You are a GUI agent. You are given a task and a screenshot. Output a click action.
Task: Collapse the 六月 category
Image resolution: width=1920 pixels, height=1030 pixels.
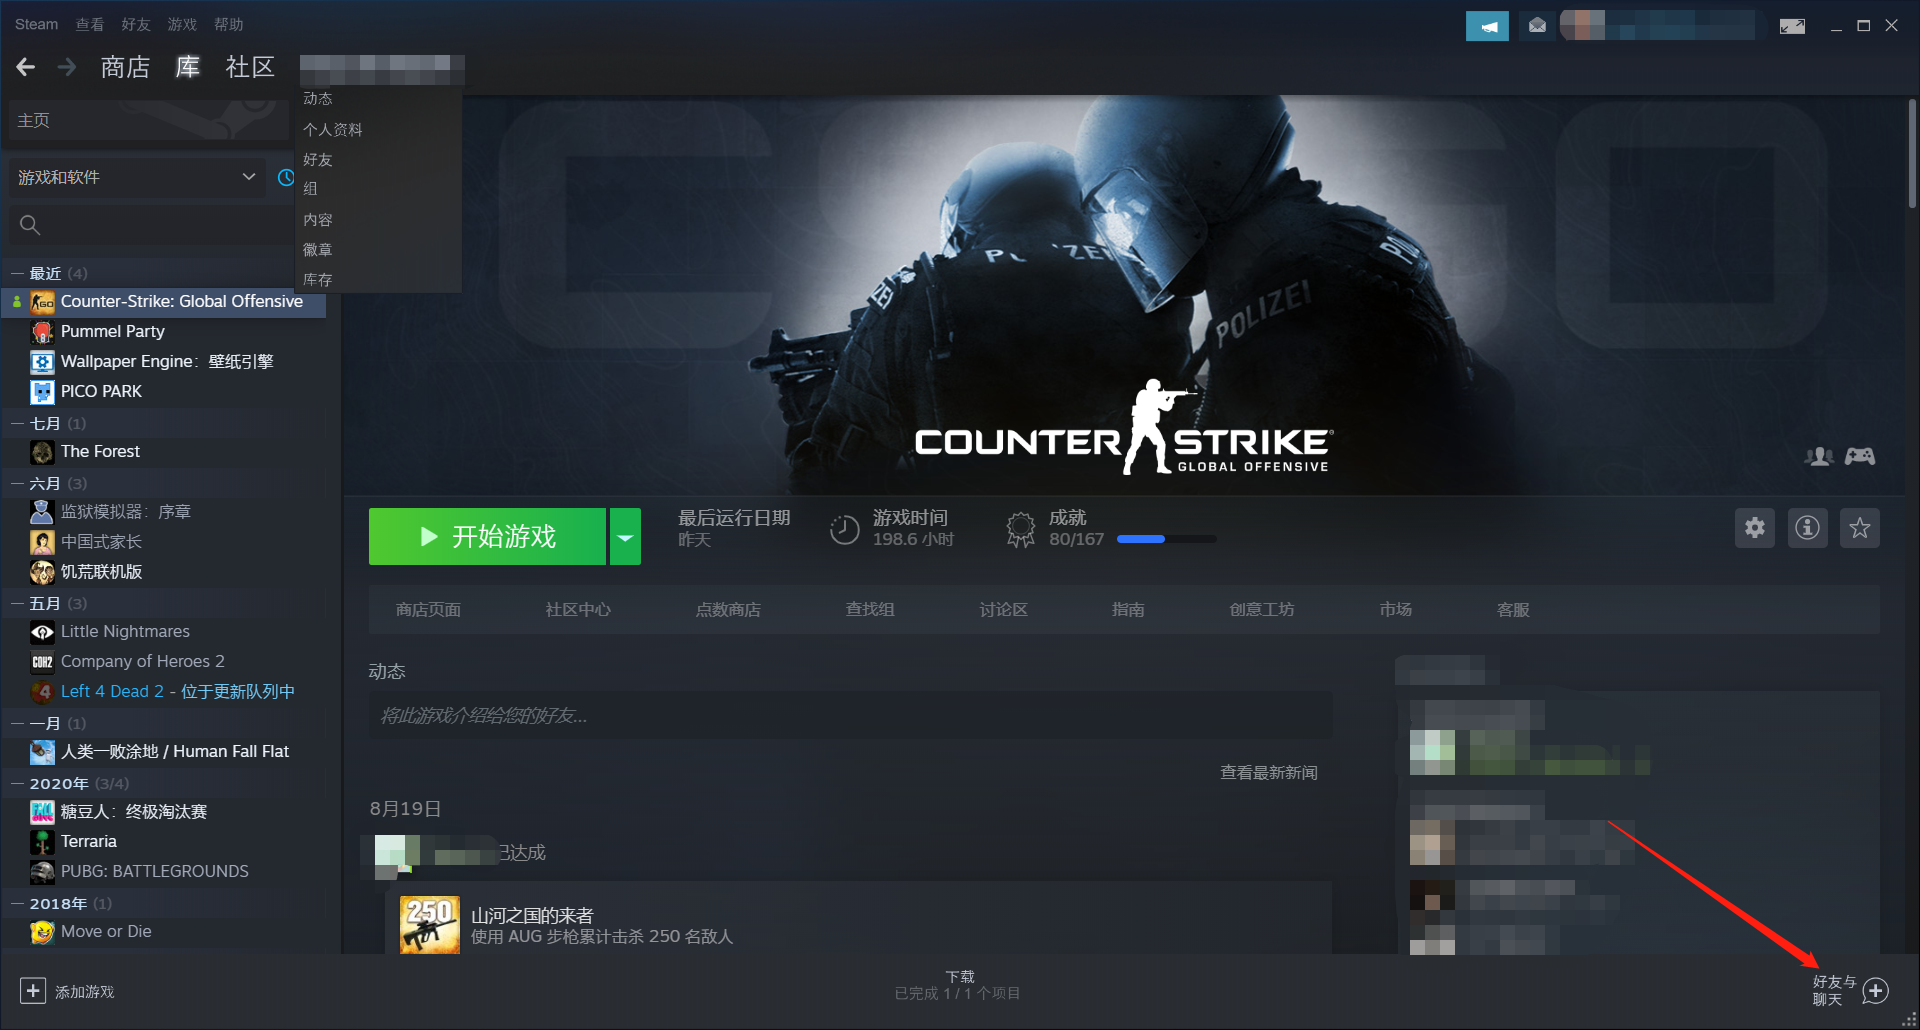[x=17, y=483]
